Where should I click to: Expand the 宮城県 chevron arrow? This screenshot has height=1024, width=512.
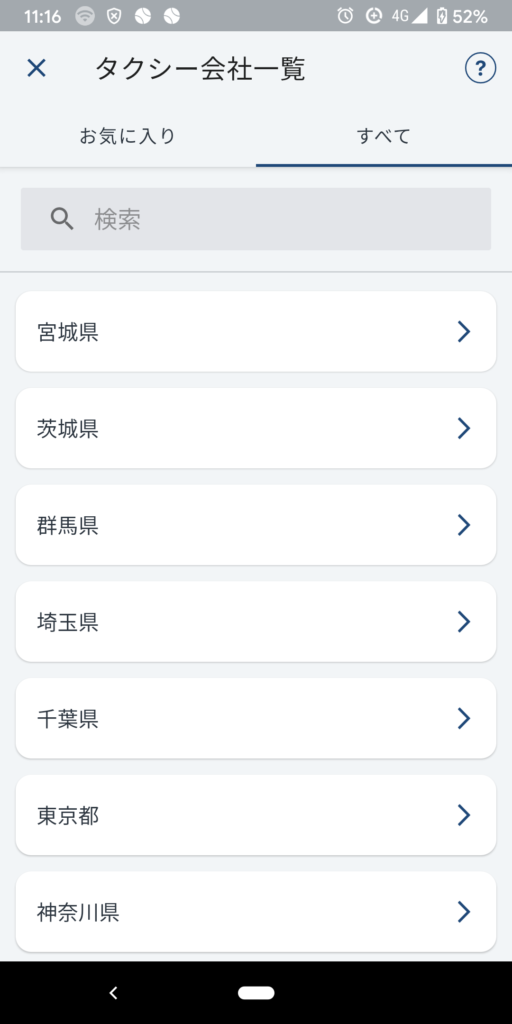(464, 332)
